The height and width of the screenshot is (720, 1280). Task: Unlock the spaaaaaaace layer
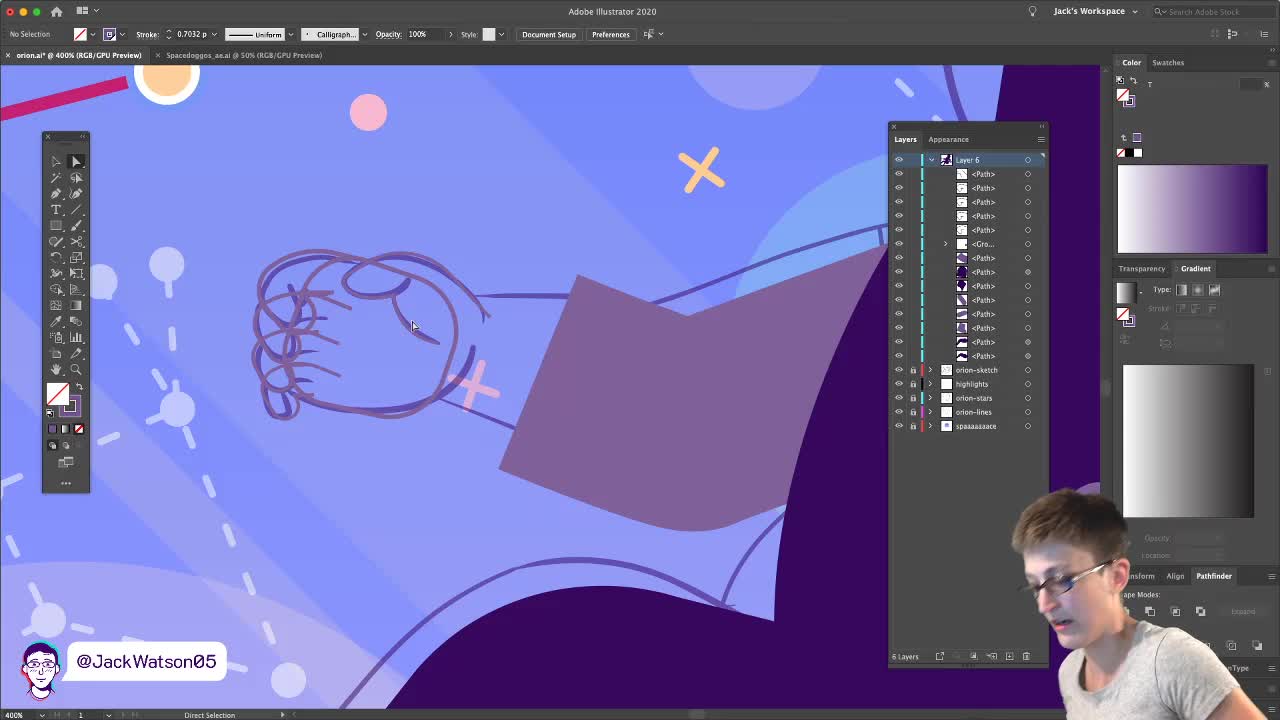coord(914,426)
